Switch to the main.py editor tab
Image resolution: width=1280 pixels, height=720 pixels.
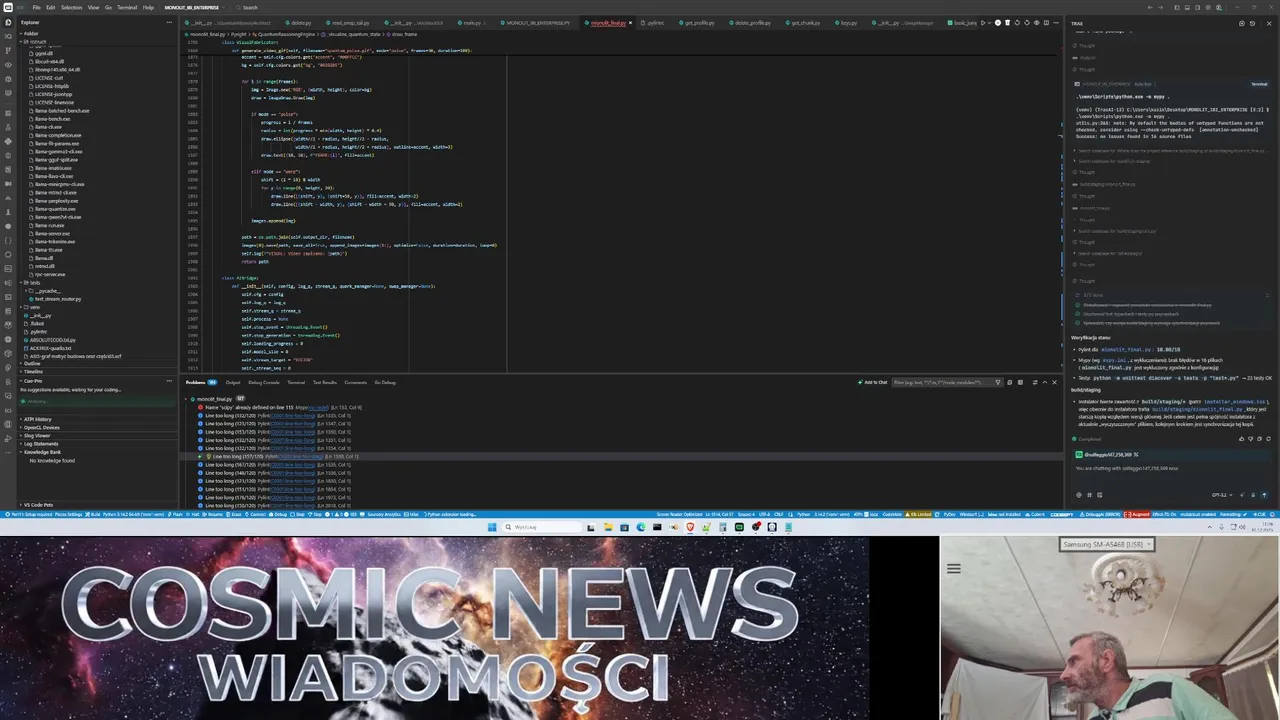coord(472,22)
